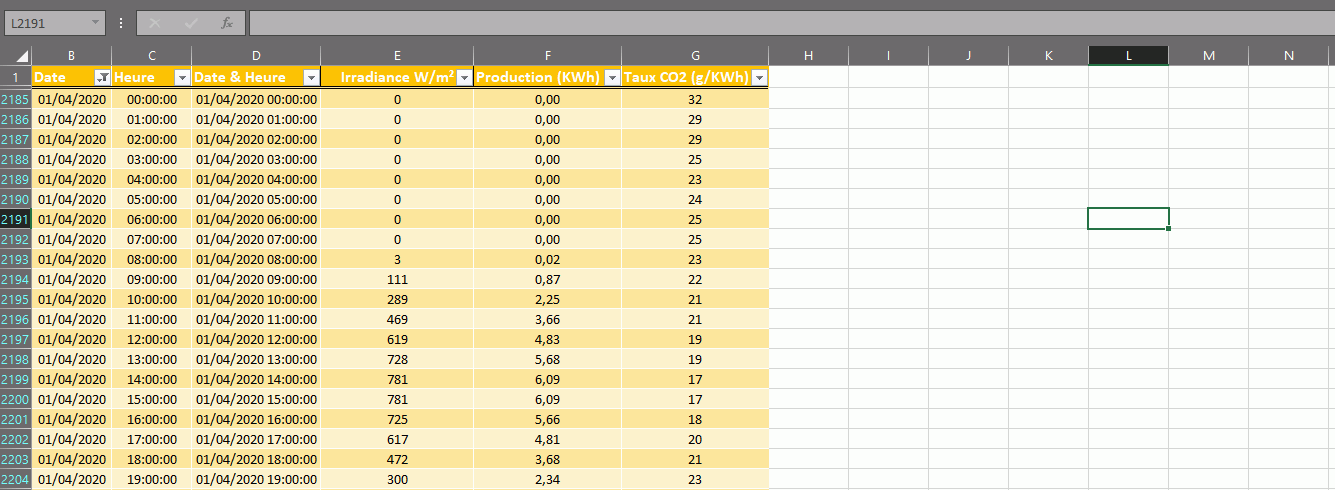Select the Production cell showing 6,09 at 14:00:00
Screen dimensions: 1335x490
tap(547, 379)
